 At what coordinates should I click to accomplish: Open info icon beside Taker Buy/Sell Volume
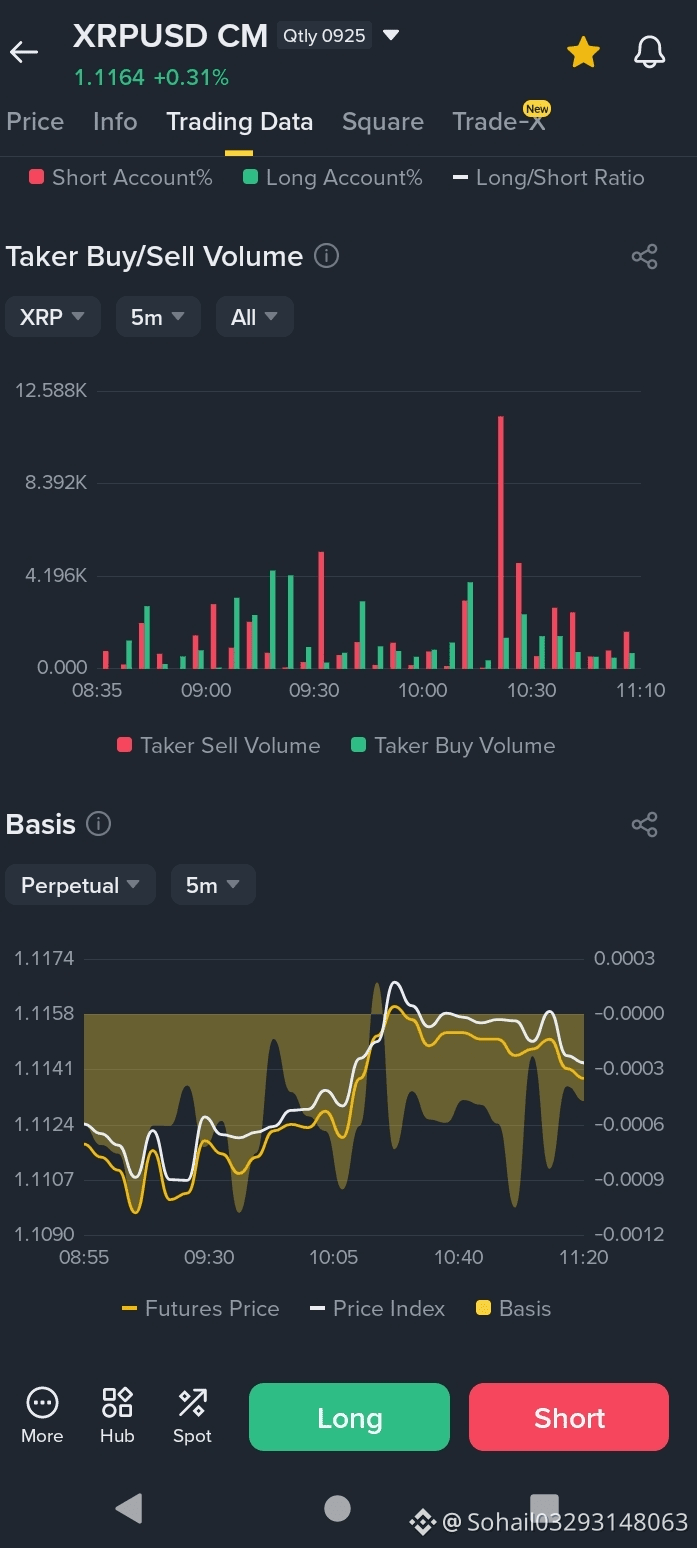pos(326,256)
